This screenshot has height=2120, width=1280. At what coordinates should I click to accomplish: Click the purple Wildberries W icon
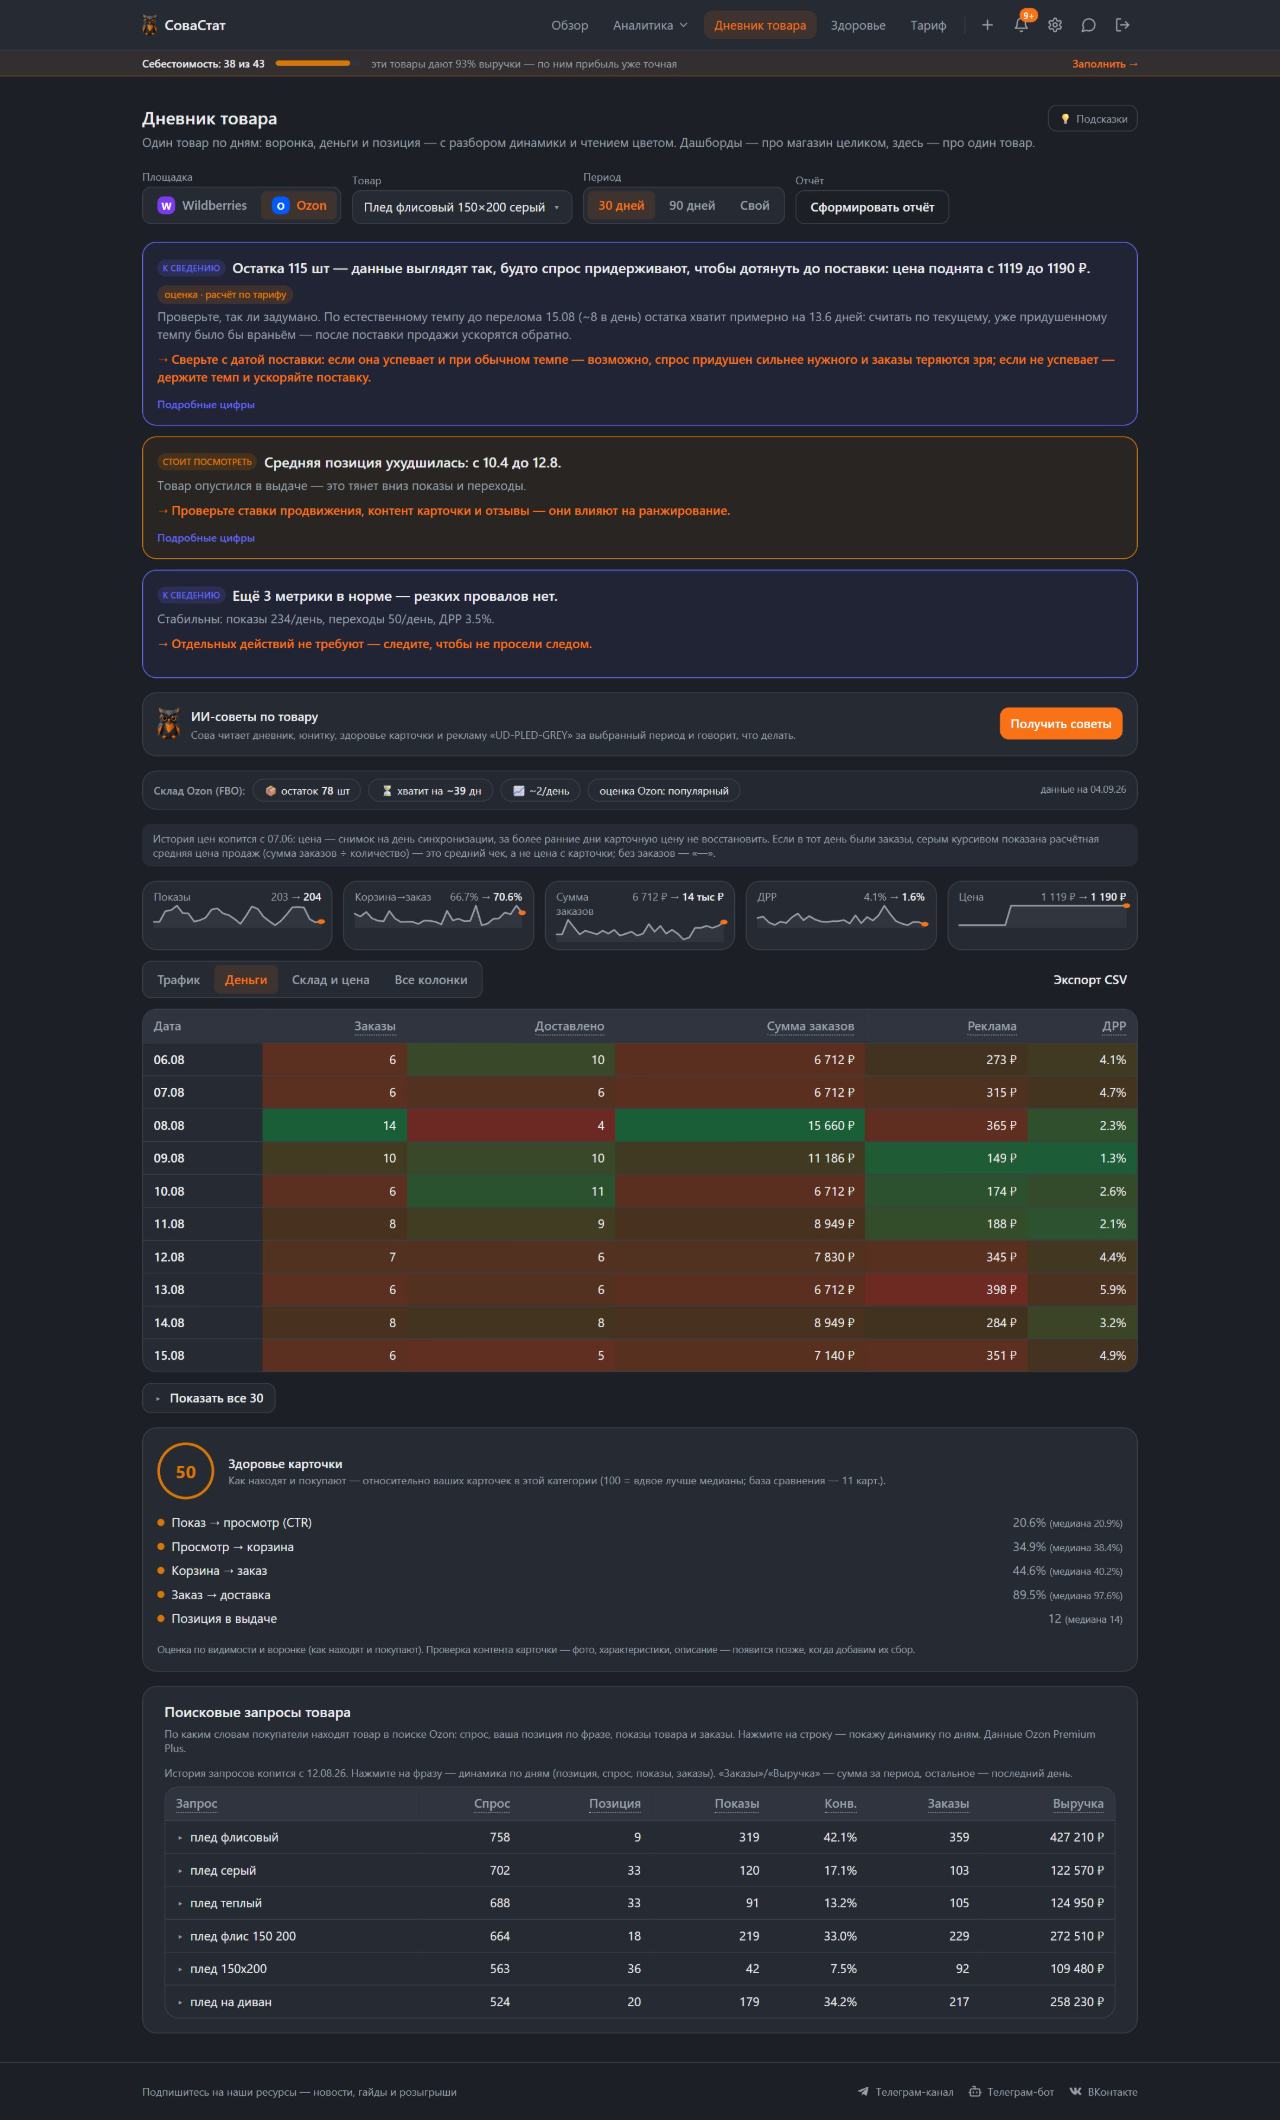166,206
